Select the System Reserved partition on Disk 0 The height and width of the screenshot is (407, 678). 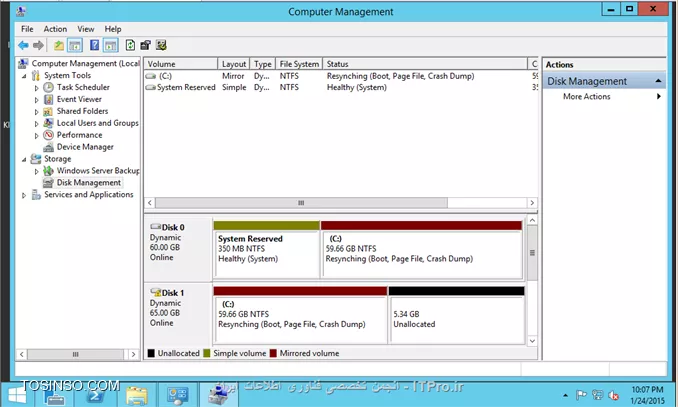point(266,254)
